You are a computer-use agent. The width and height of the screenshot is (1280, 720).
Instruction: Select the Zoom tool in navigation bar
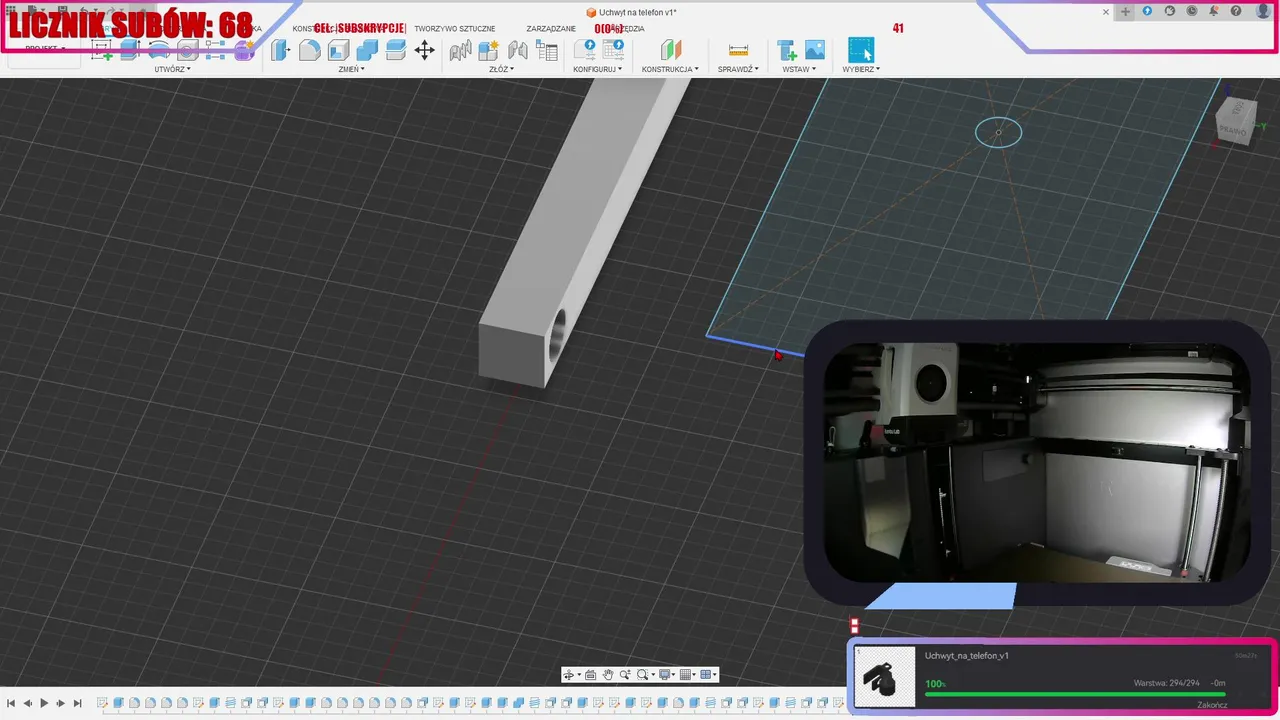pos(625,675)
